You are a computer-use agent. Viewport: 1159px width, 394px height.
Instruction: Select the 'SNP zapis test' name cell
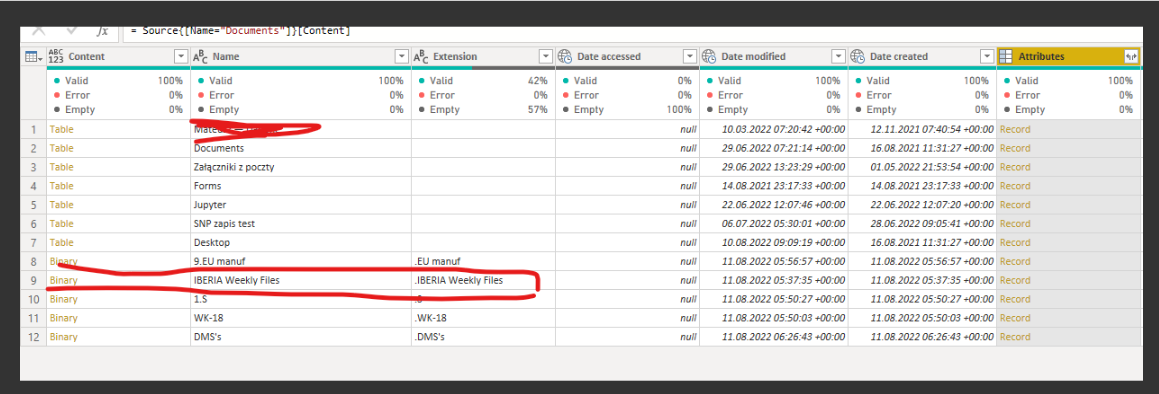tap(300, 223)
